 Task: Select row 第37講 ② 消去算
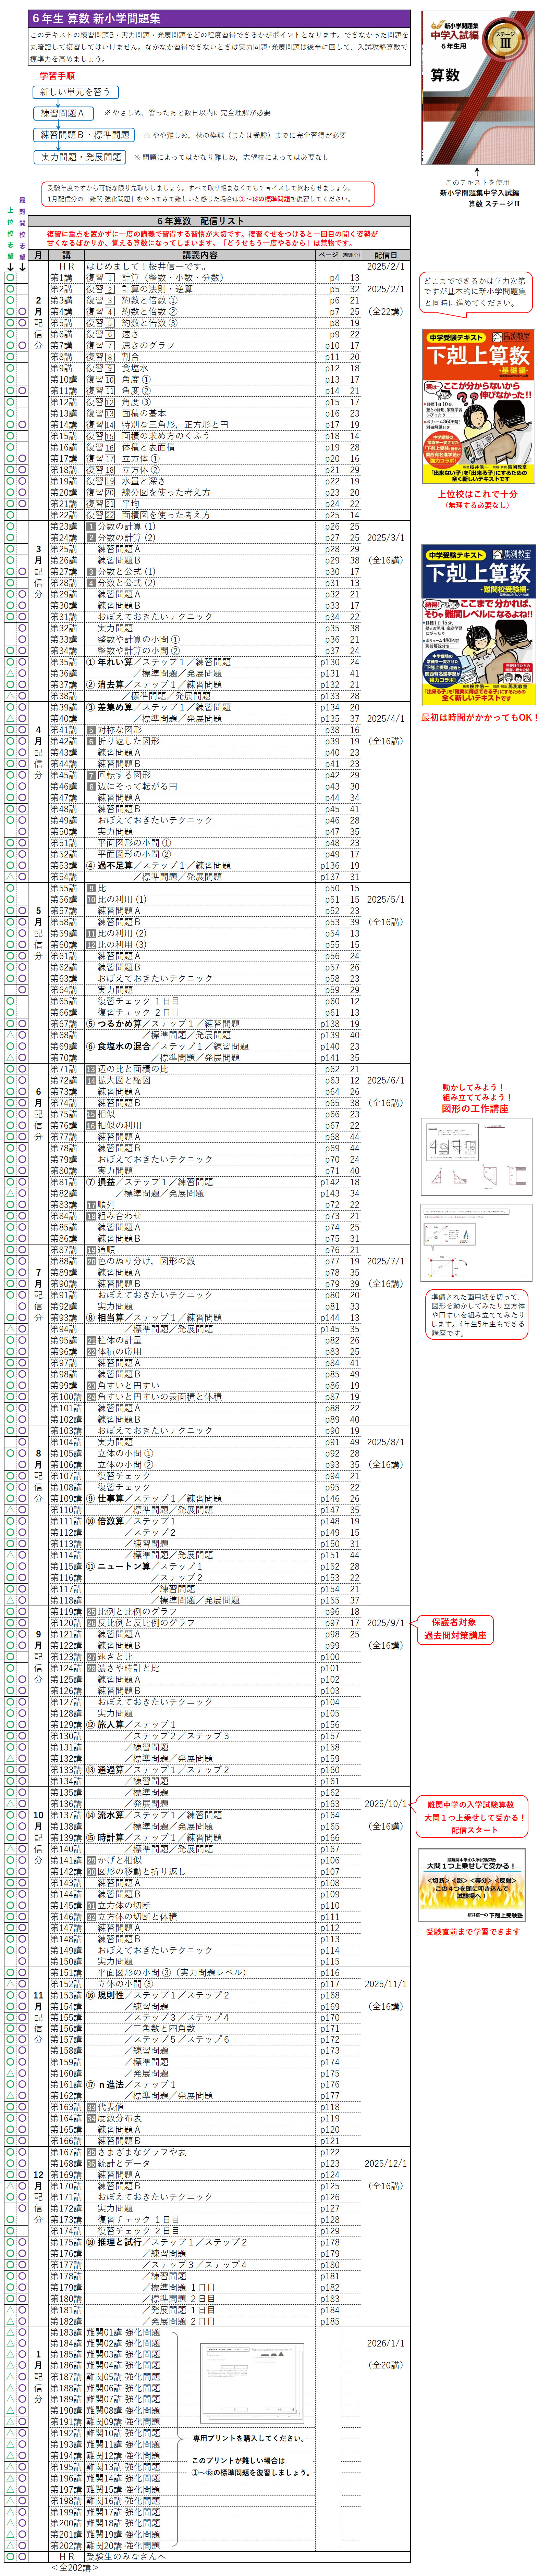click(205, 685)
